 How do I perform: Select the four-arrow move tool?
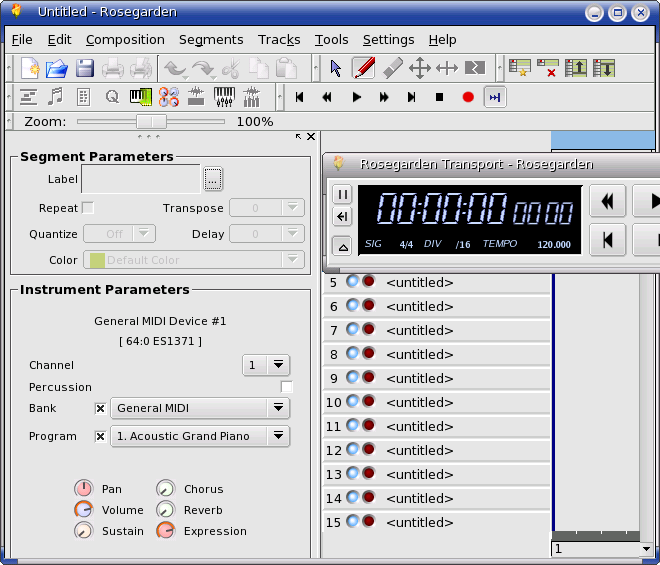(420, 68)
